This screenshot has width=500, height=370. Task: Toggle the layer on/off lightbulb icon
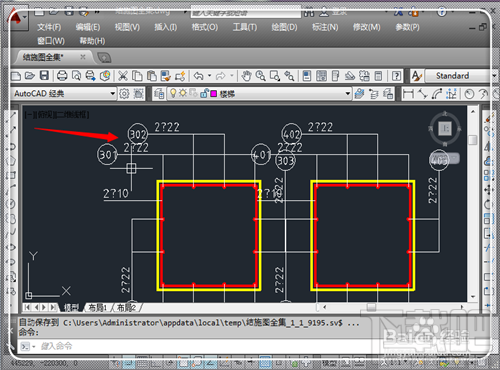click(x=173, y=93)
